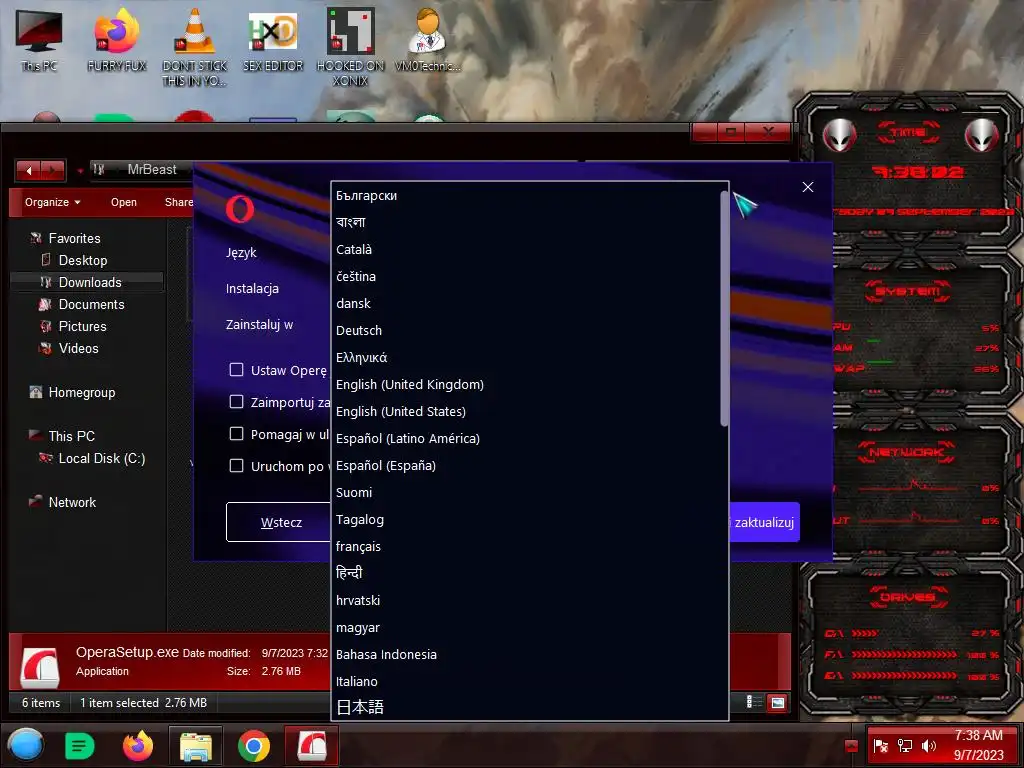Switch Explorer to details view icon

754,702
